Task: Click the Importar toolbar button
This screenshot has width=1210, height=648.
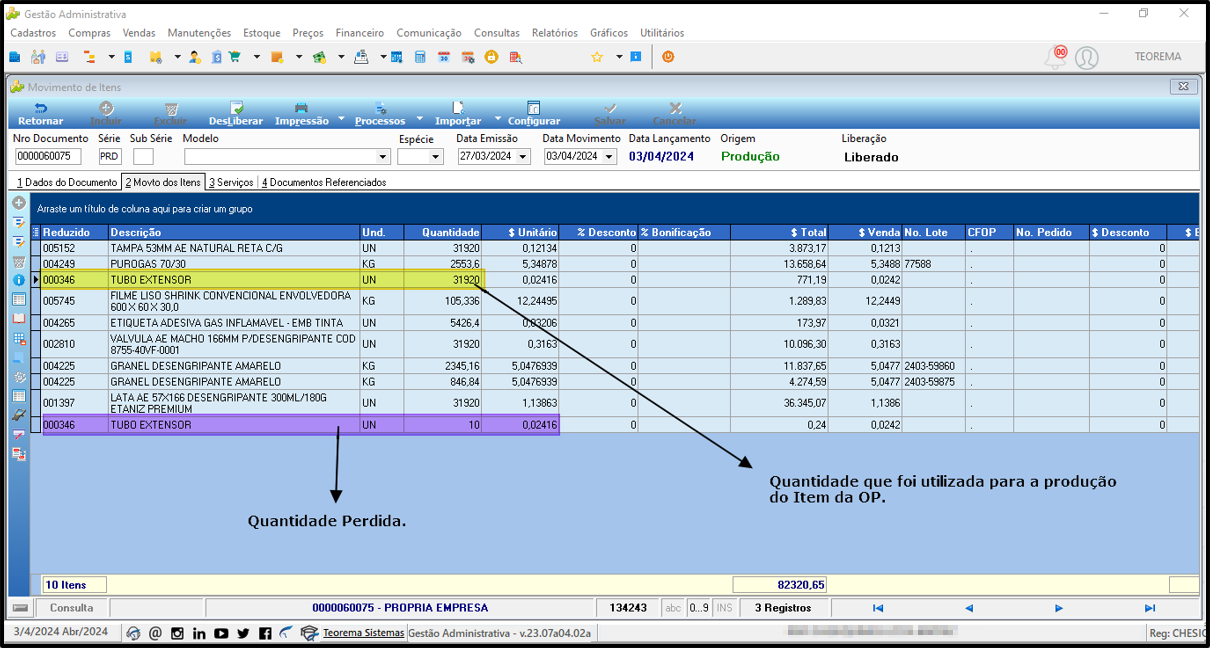Action: coord(458,113)
